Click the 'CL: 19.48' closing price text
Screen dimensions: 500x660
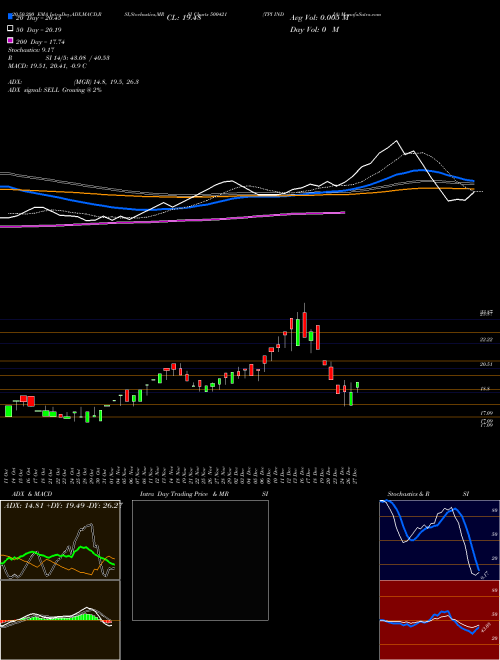tap(184, 18)
